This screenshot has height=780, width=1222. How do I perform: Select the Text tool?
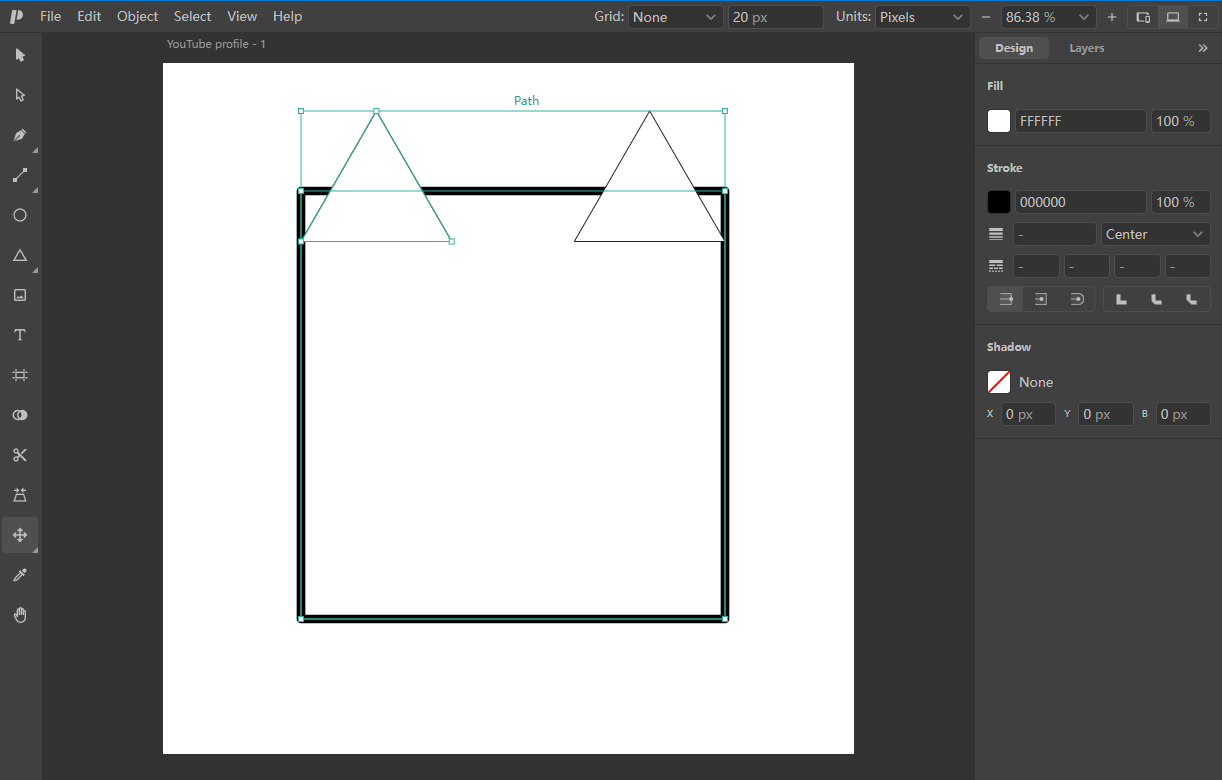point(20,335)
